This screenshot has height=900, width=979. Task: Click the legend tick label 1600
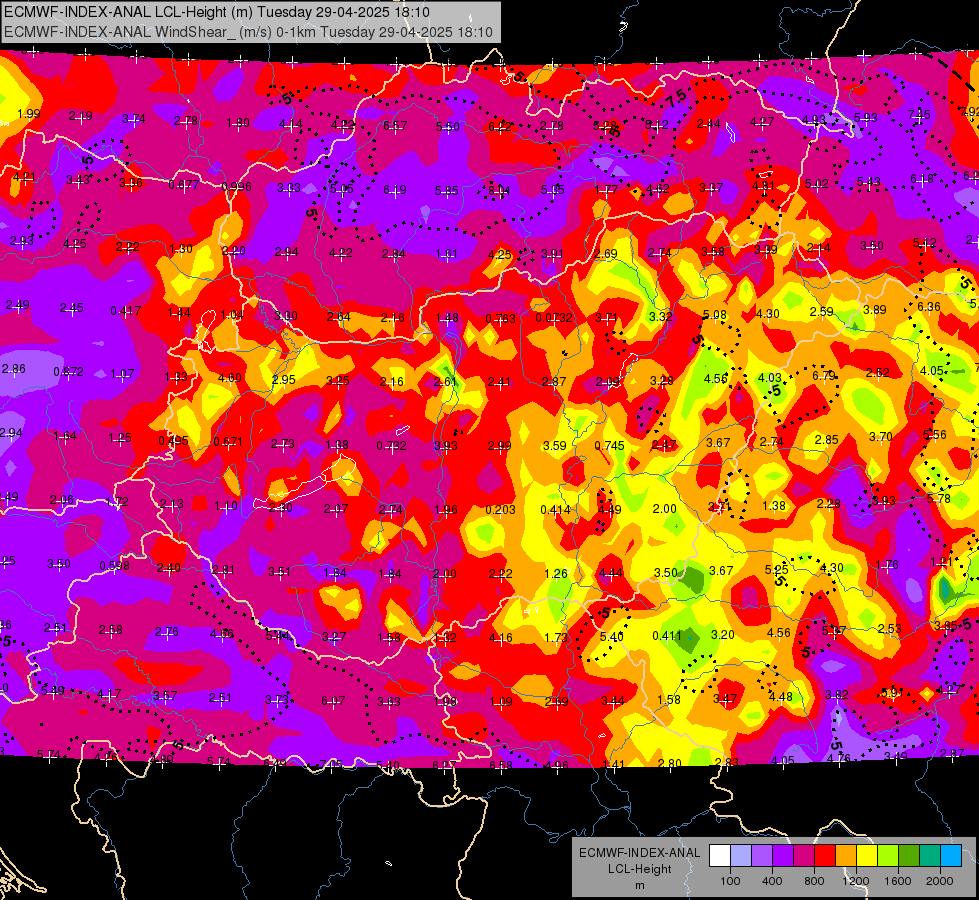tap(897, 881)
